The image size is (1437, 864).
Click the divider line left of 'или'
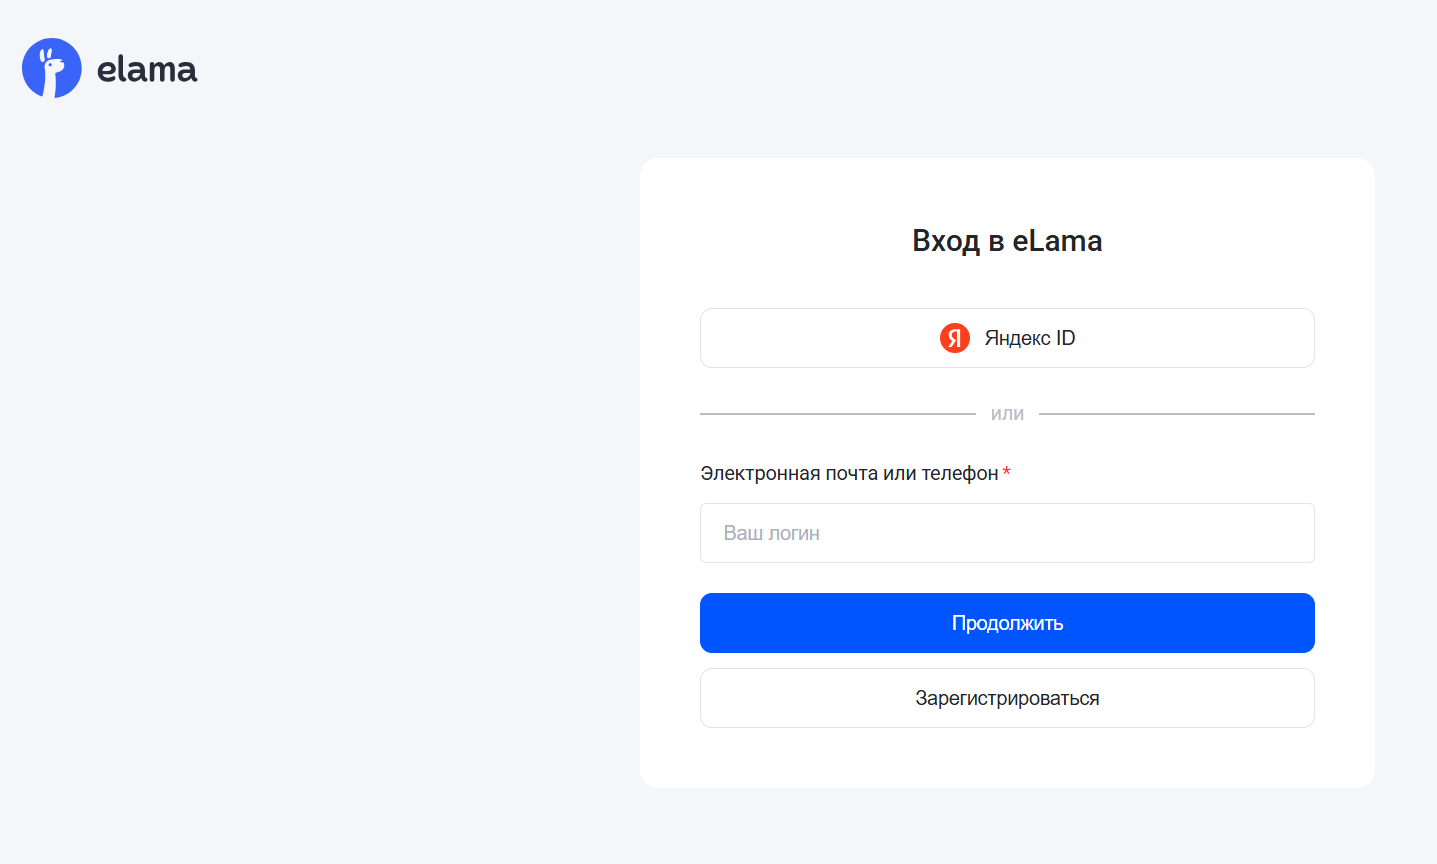[837, 413]
